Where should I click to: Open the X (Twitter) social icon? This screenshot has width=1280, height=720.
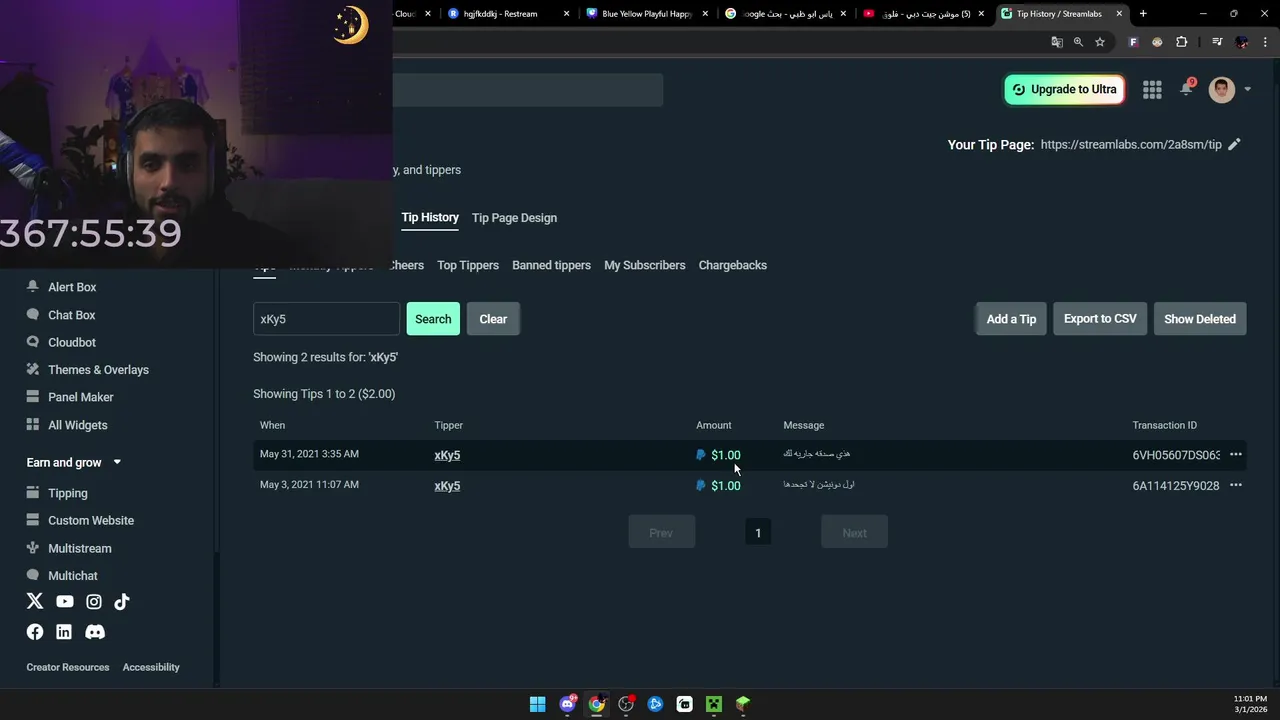[35, 602]
